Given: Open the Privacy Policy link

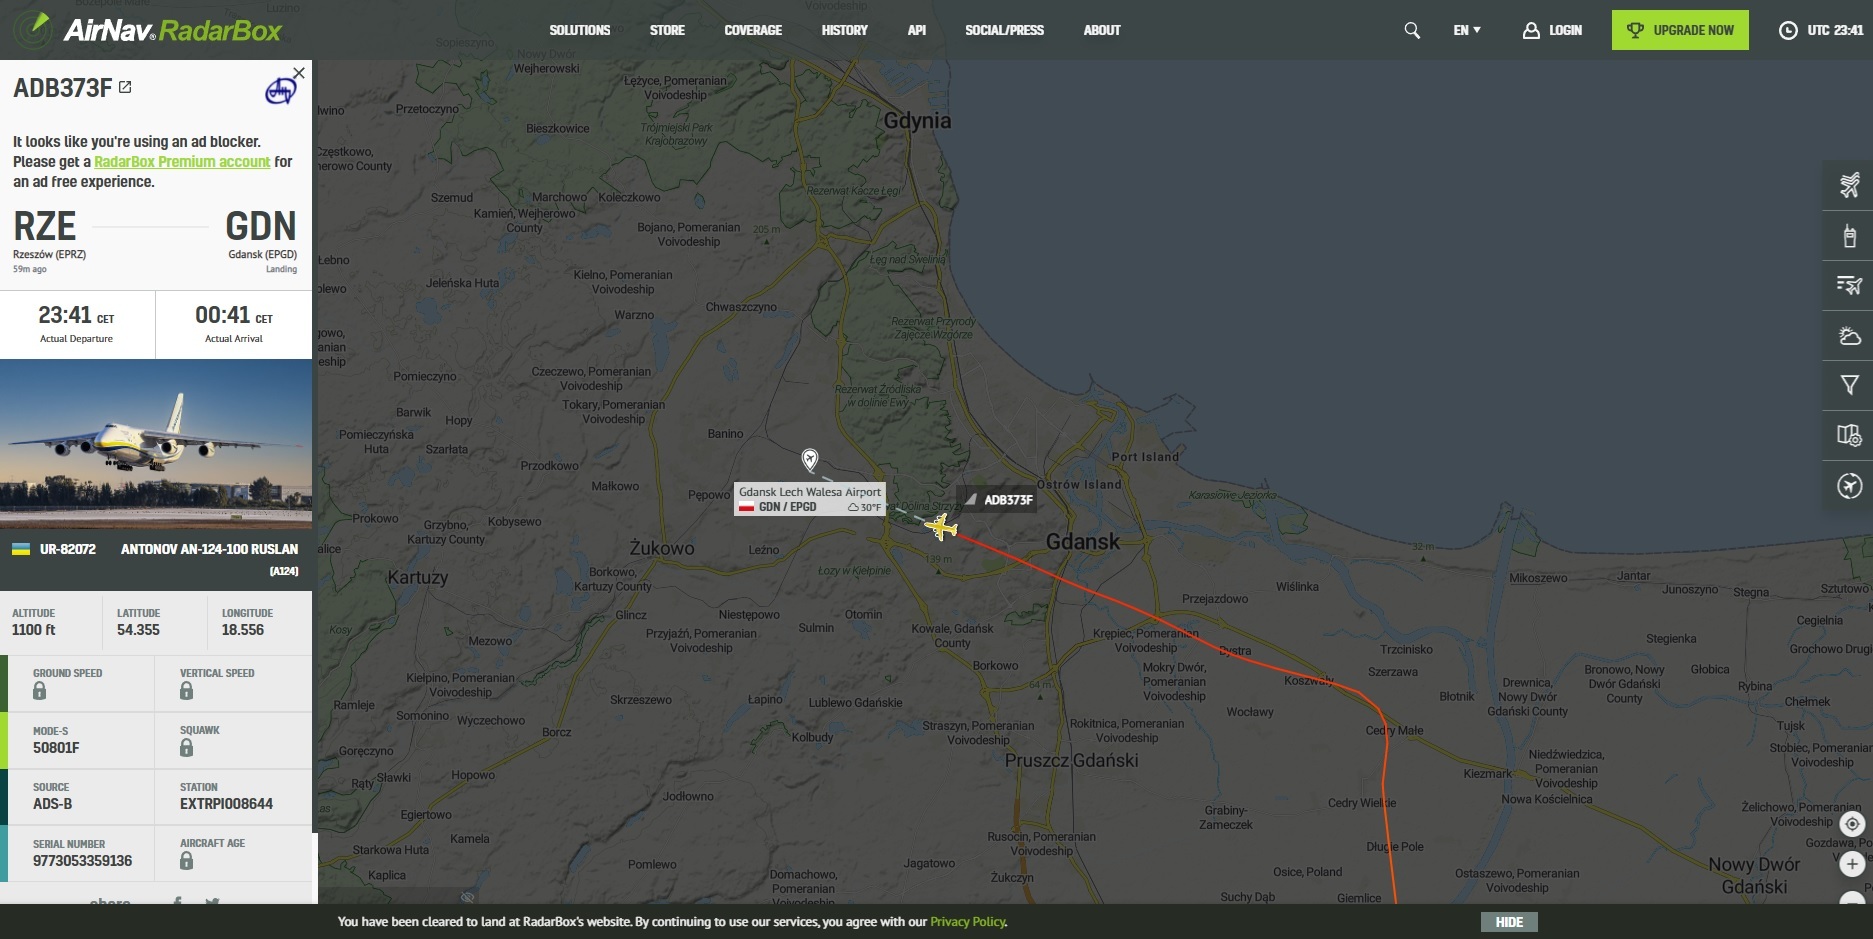Looking at the screenshot, I should pos(967,922).
